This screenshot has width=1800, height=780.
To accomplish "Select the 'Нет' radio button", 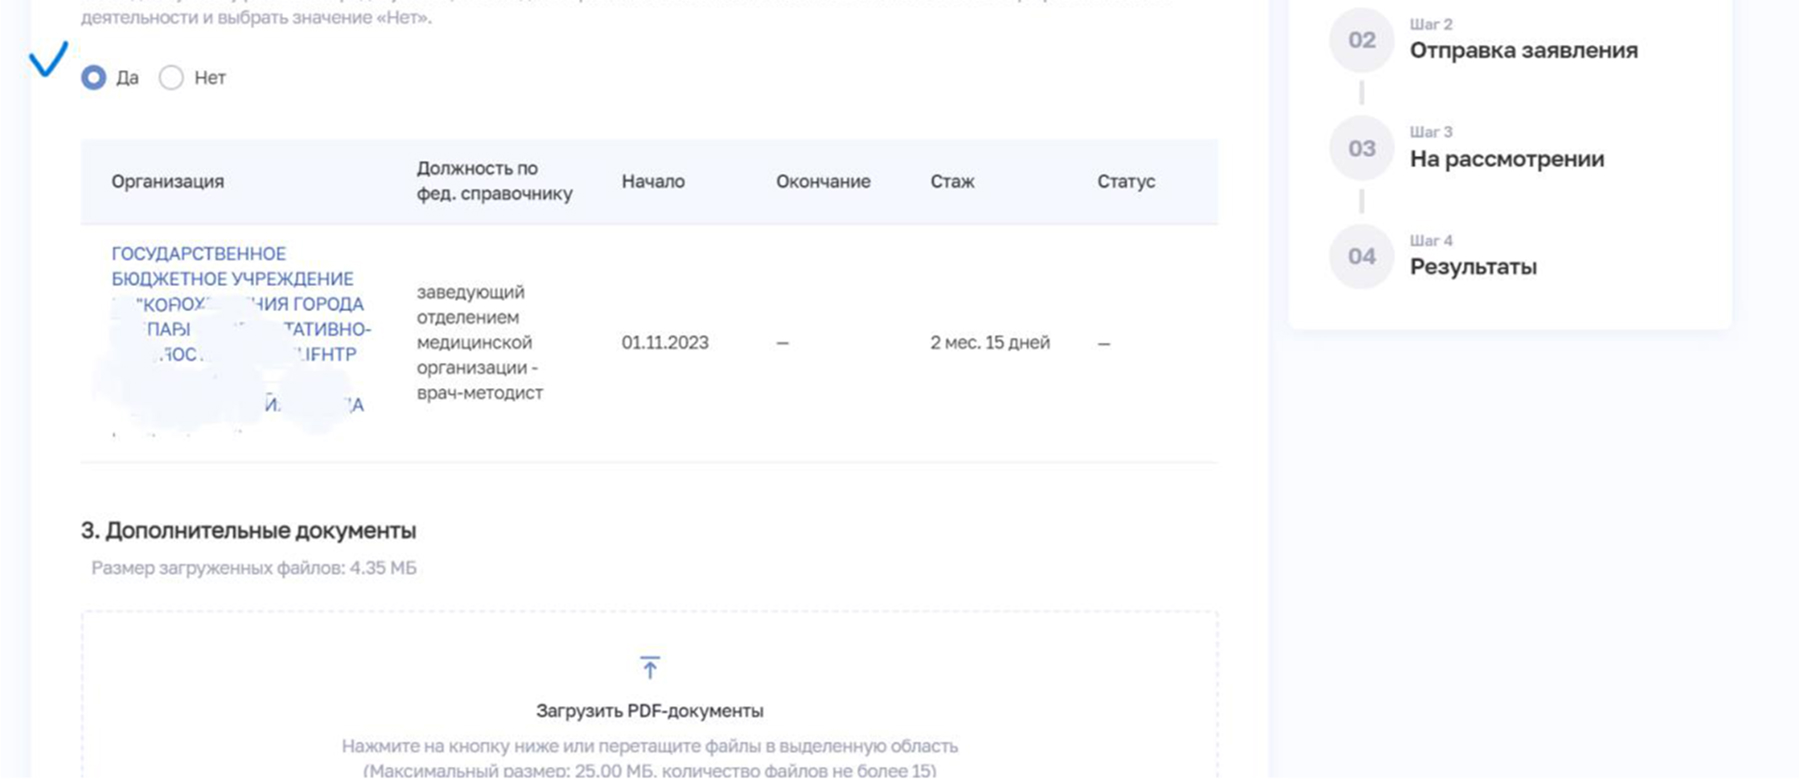I will (x=171, y=78).
